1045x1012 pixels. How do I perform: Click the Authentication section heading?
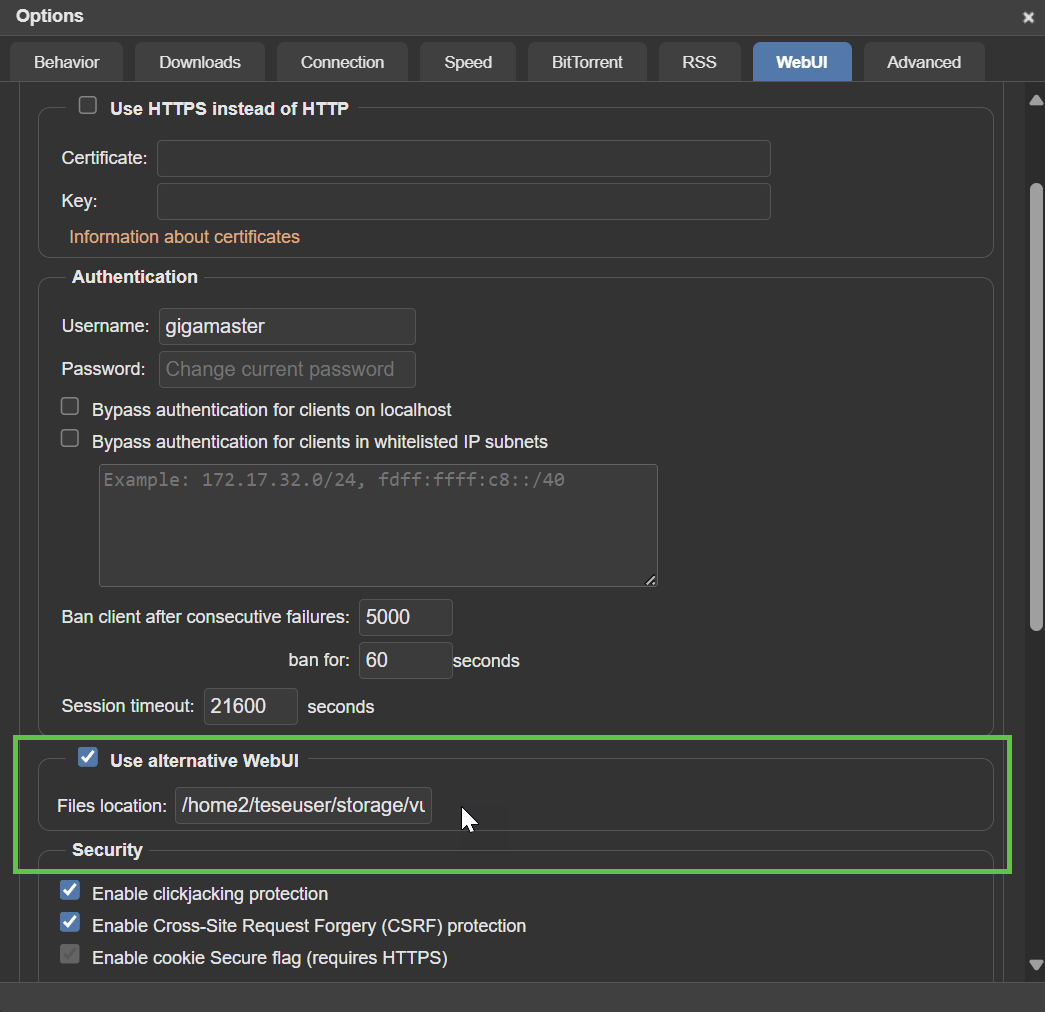[135, 277]
